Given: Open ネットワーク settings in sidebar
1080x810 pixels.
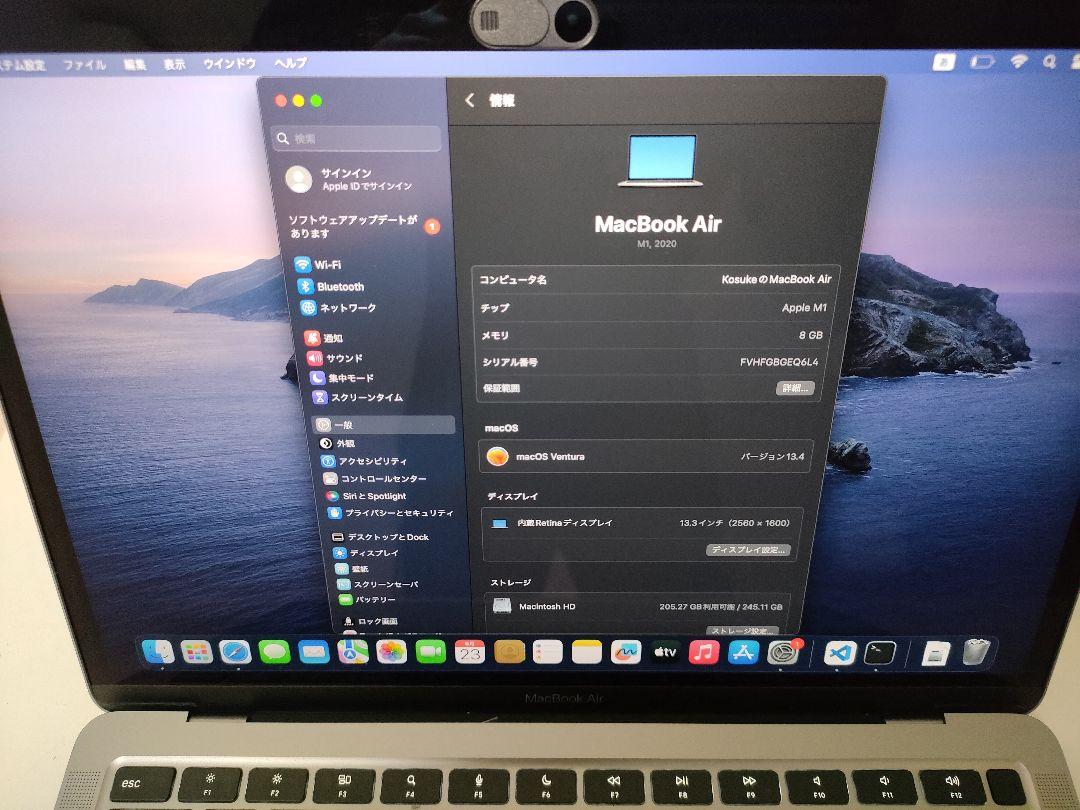Looking at the screenshot, I should tap(338, 308).
